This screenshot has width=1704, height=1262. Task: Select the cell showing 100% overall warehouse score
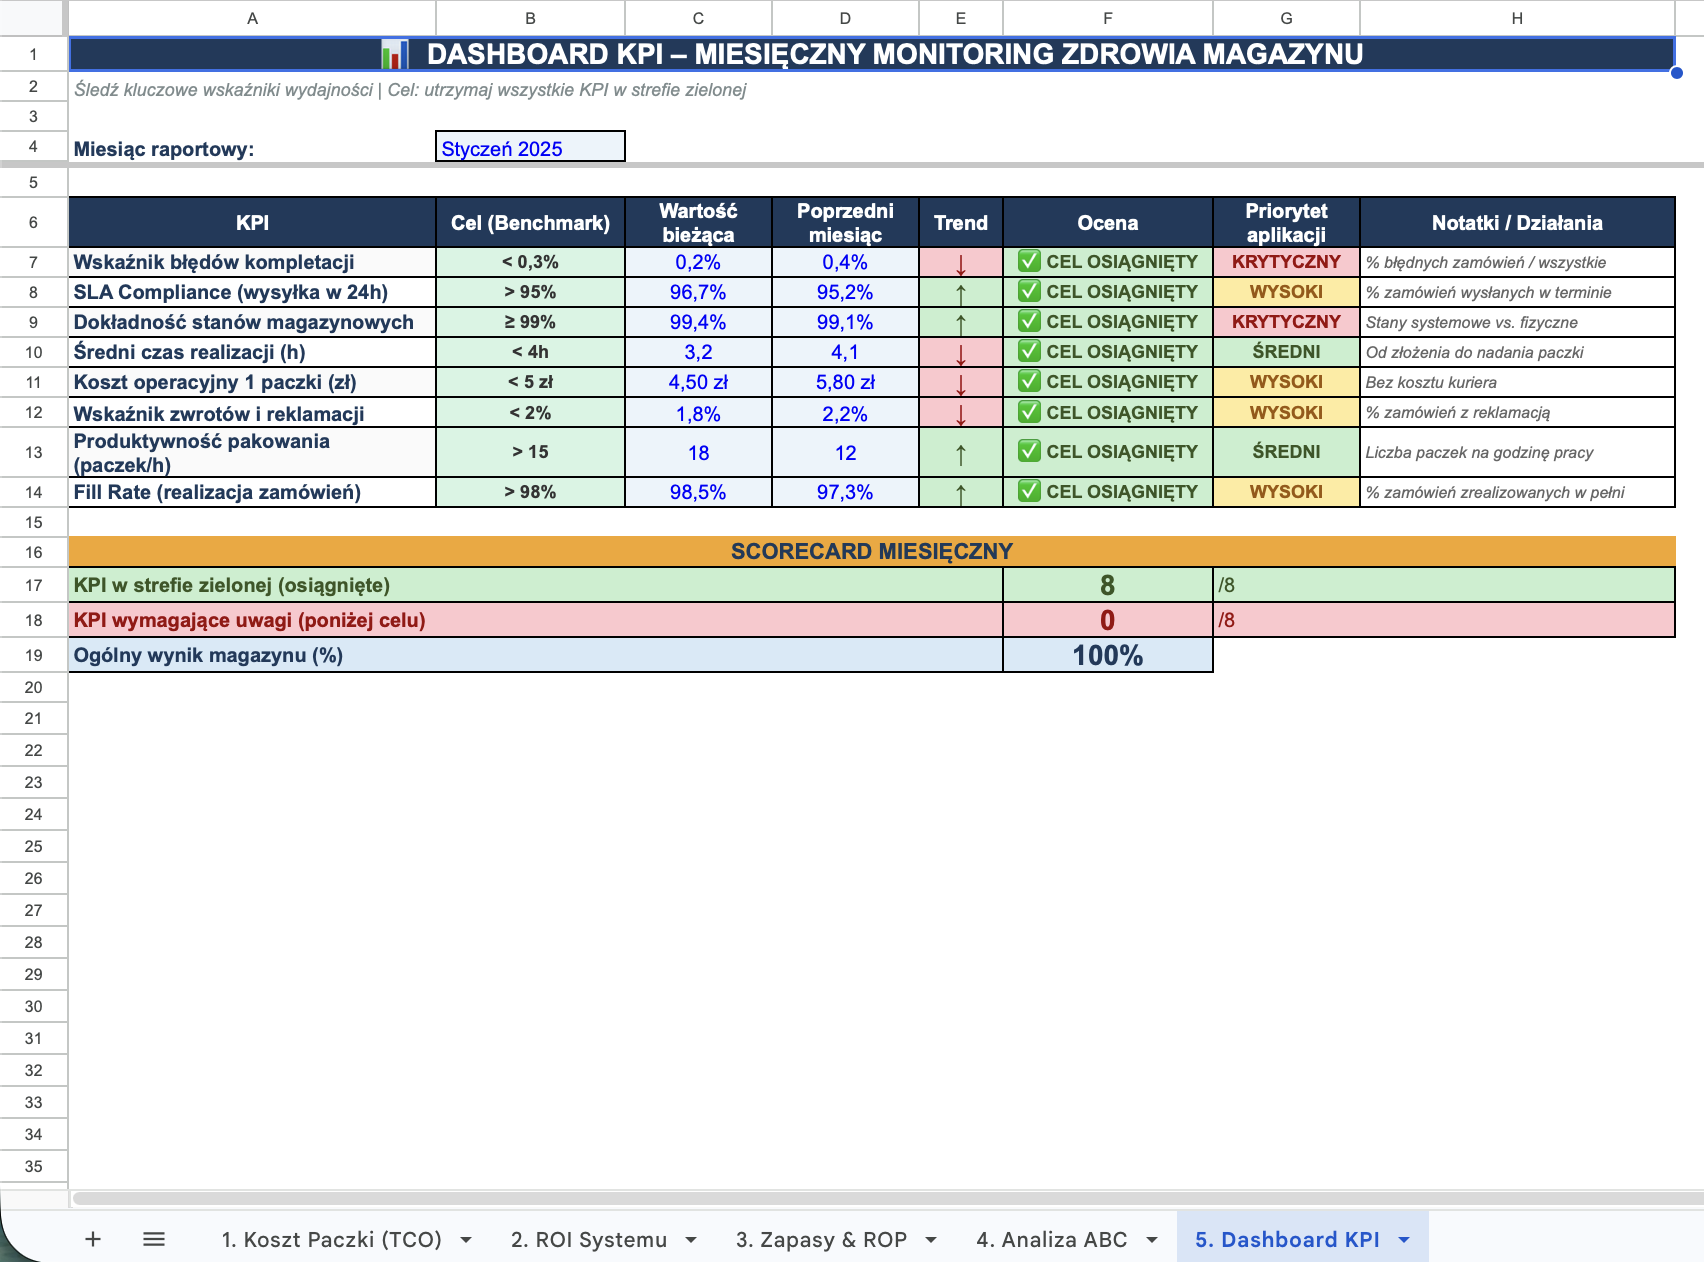tap(1106, 655)
